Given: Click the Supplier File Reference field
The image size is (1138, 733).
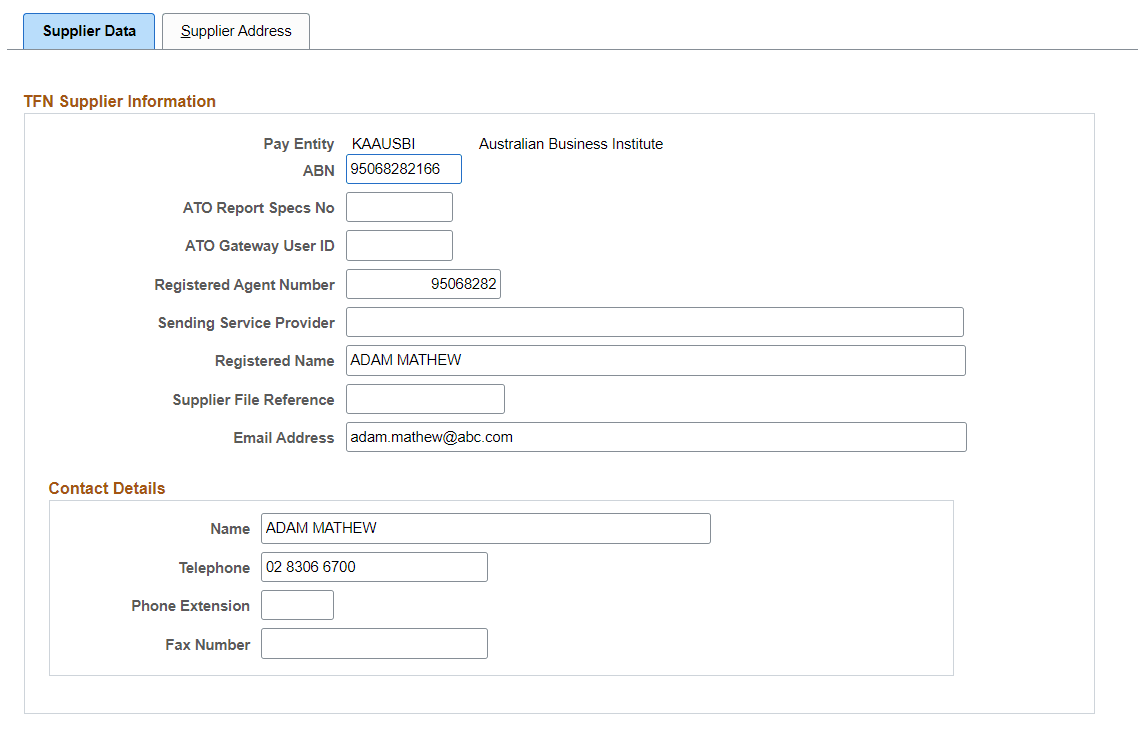Looking at the screenshot, I should [424, 398].
